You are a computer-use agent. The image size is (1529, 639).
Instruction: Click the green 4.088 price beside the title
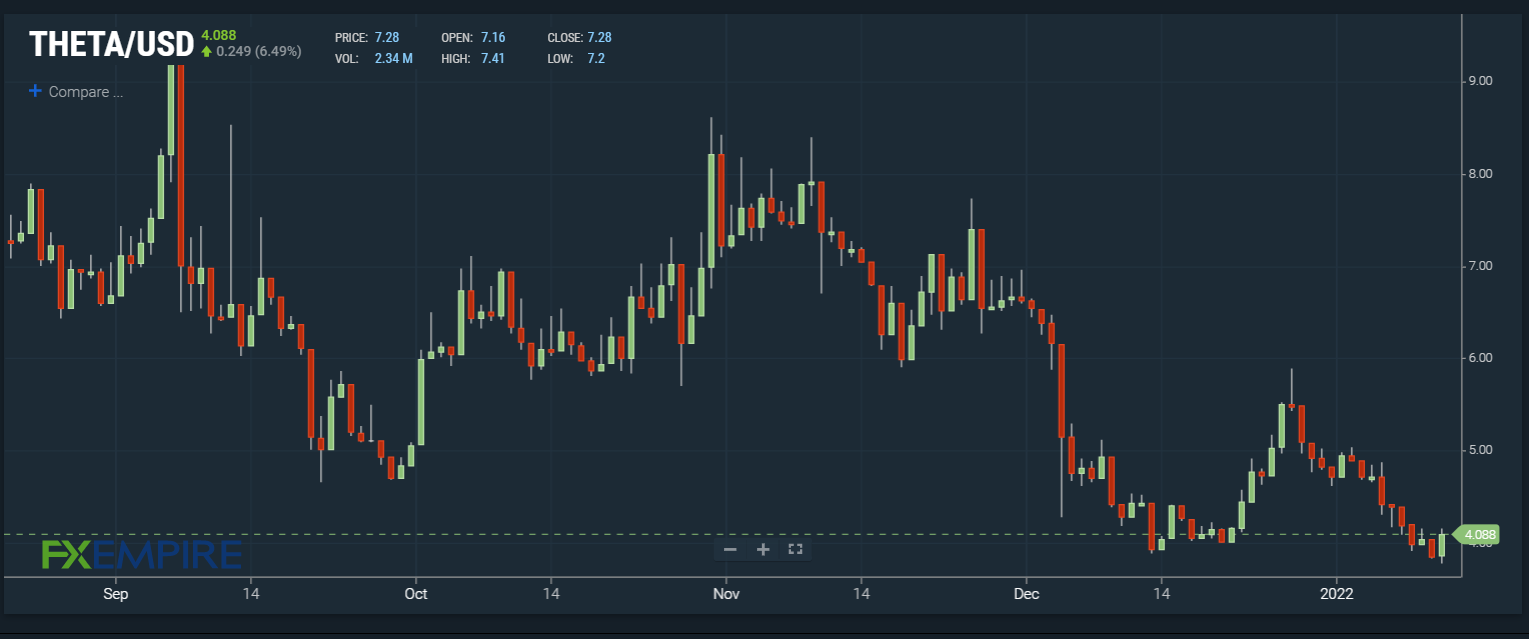click(218, 35)
